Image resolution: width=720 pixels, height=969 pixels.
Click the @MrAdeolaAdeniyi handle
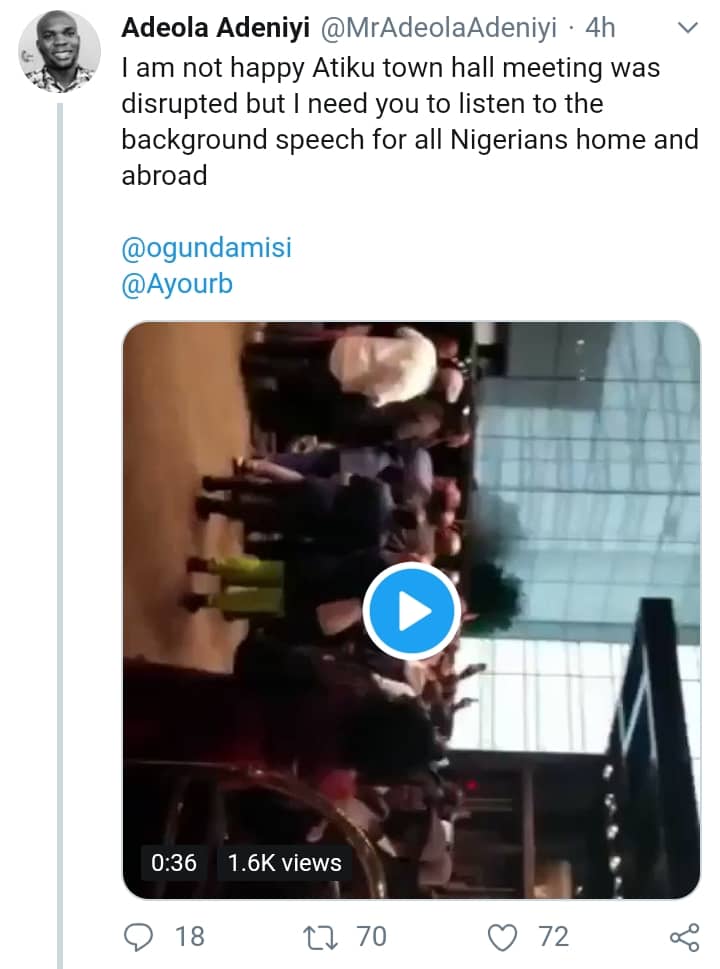point(437,29)
